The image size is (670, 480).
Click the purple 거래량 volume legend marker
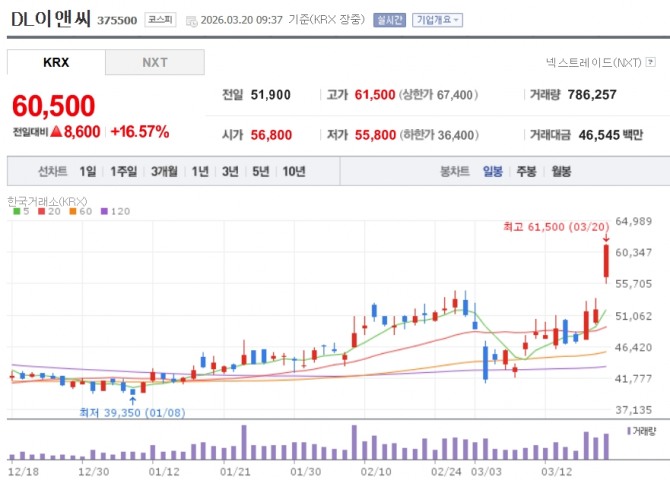tap(630, 430)
